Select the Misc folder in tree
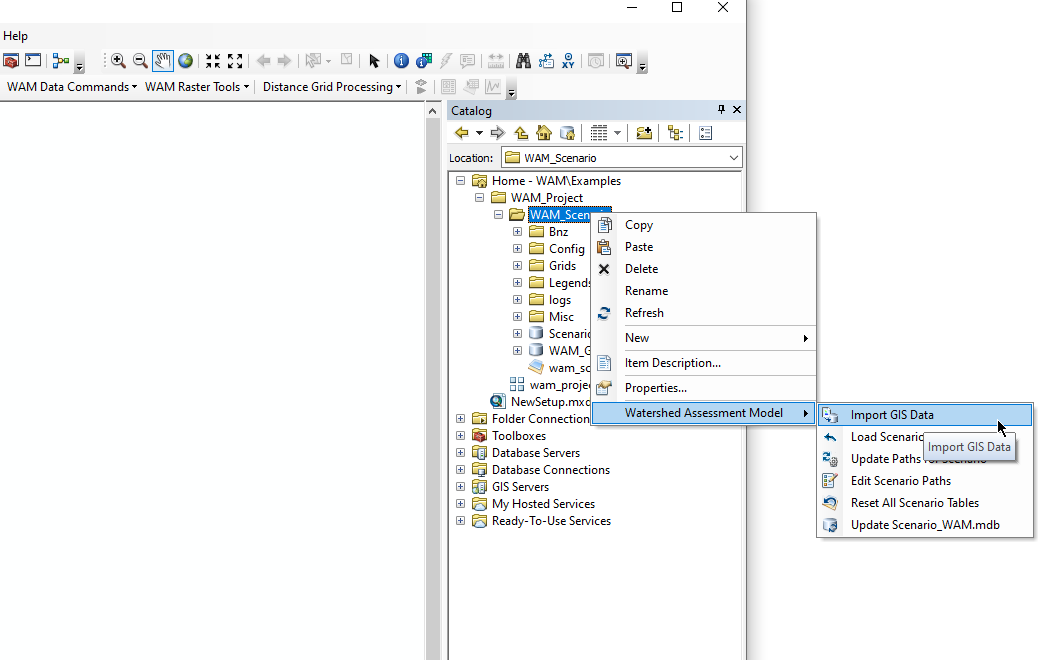Viewport: 1048px width, 660px height. (x=561, y=317)
